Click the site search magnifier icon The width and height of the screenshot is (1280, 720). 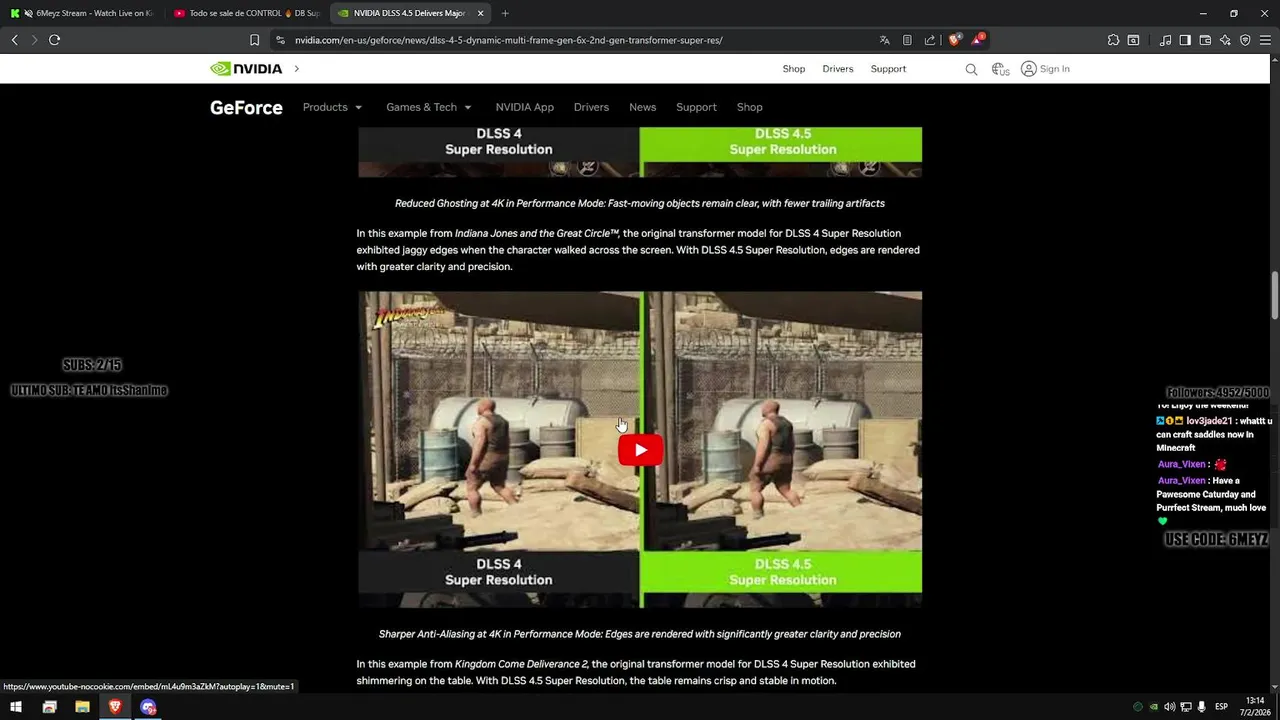point(971,69)
